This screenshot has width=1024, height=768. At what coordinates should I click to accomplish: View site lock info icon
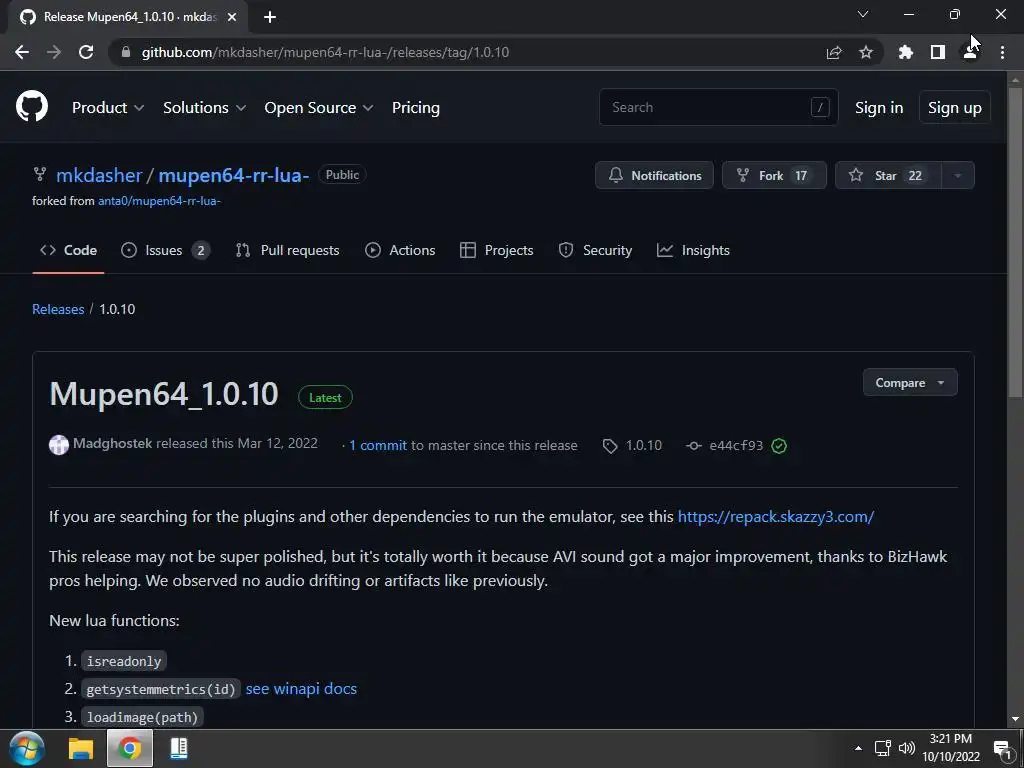(x=126, y=52)
